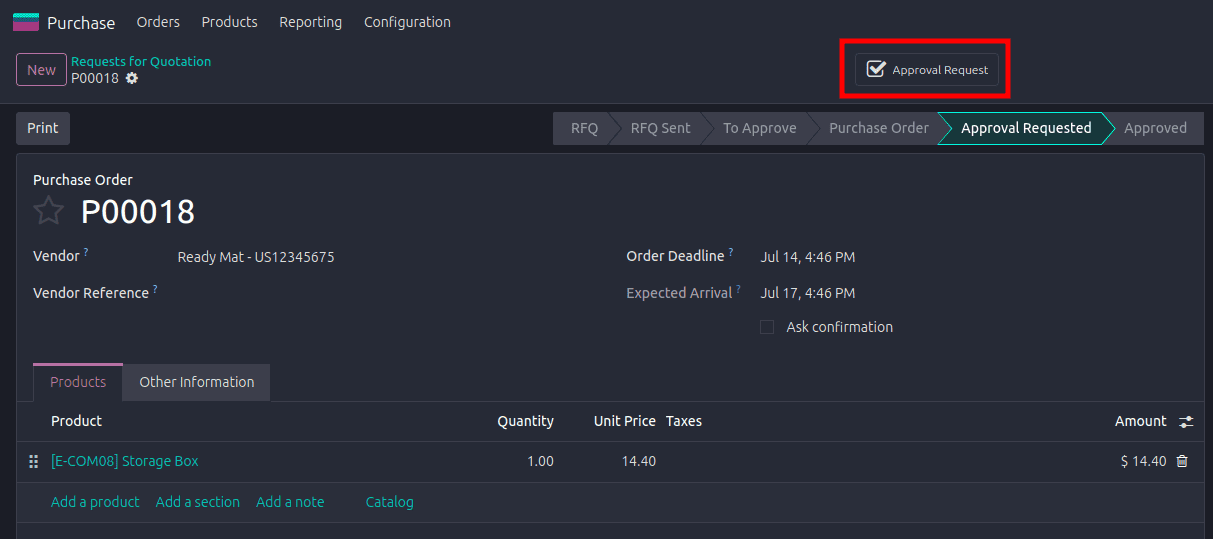Select the Purchase Order status stage
Image resolution: width=1213 pixels, height=539 pixels.
tap(879, 128)
